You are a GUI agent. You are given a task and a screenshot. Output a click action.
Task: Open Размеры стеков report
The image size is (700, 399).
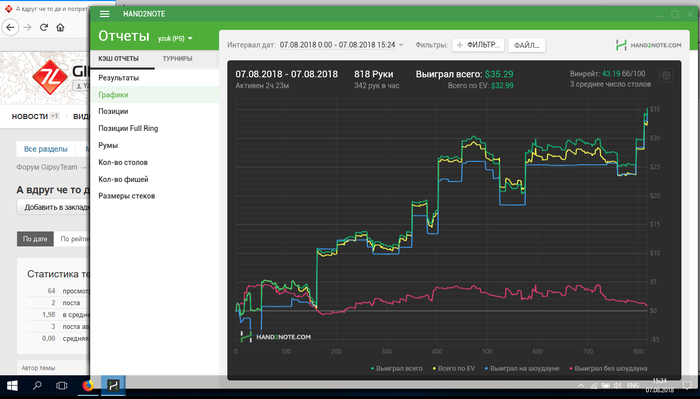point(154,196)
